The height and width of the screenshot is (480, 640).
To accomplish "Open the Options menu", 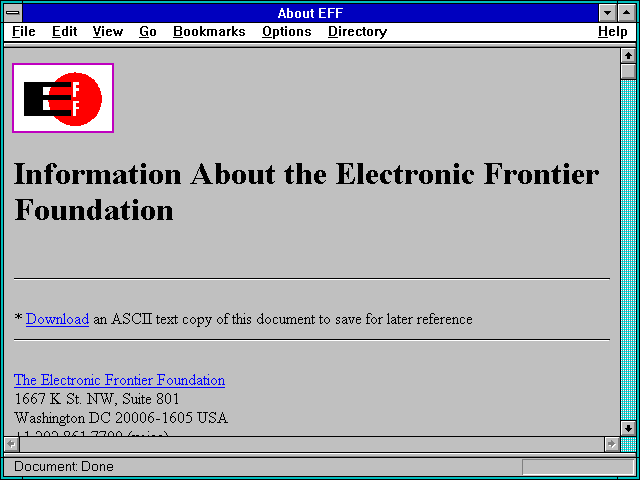I will pos(287,32).
